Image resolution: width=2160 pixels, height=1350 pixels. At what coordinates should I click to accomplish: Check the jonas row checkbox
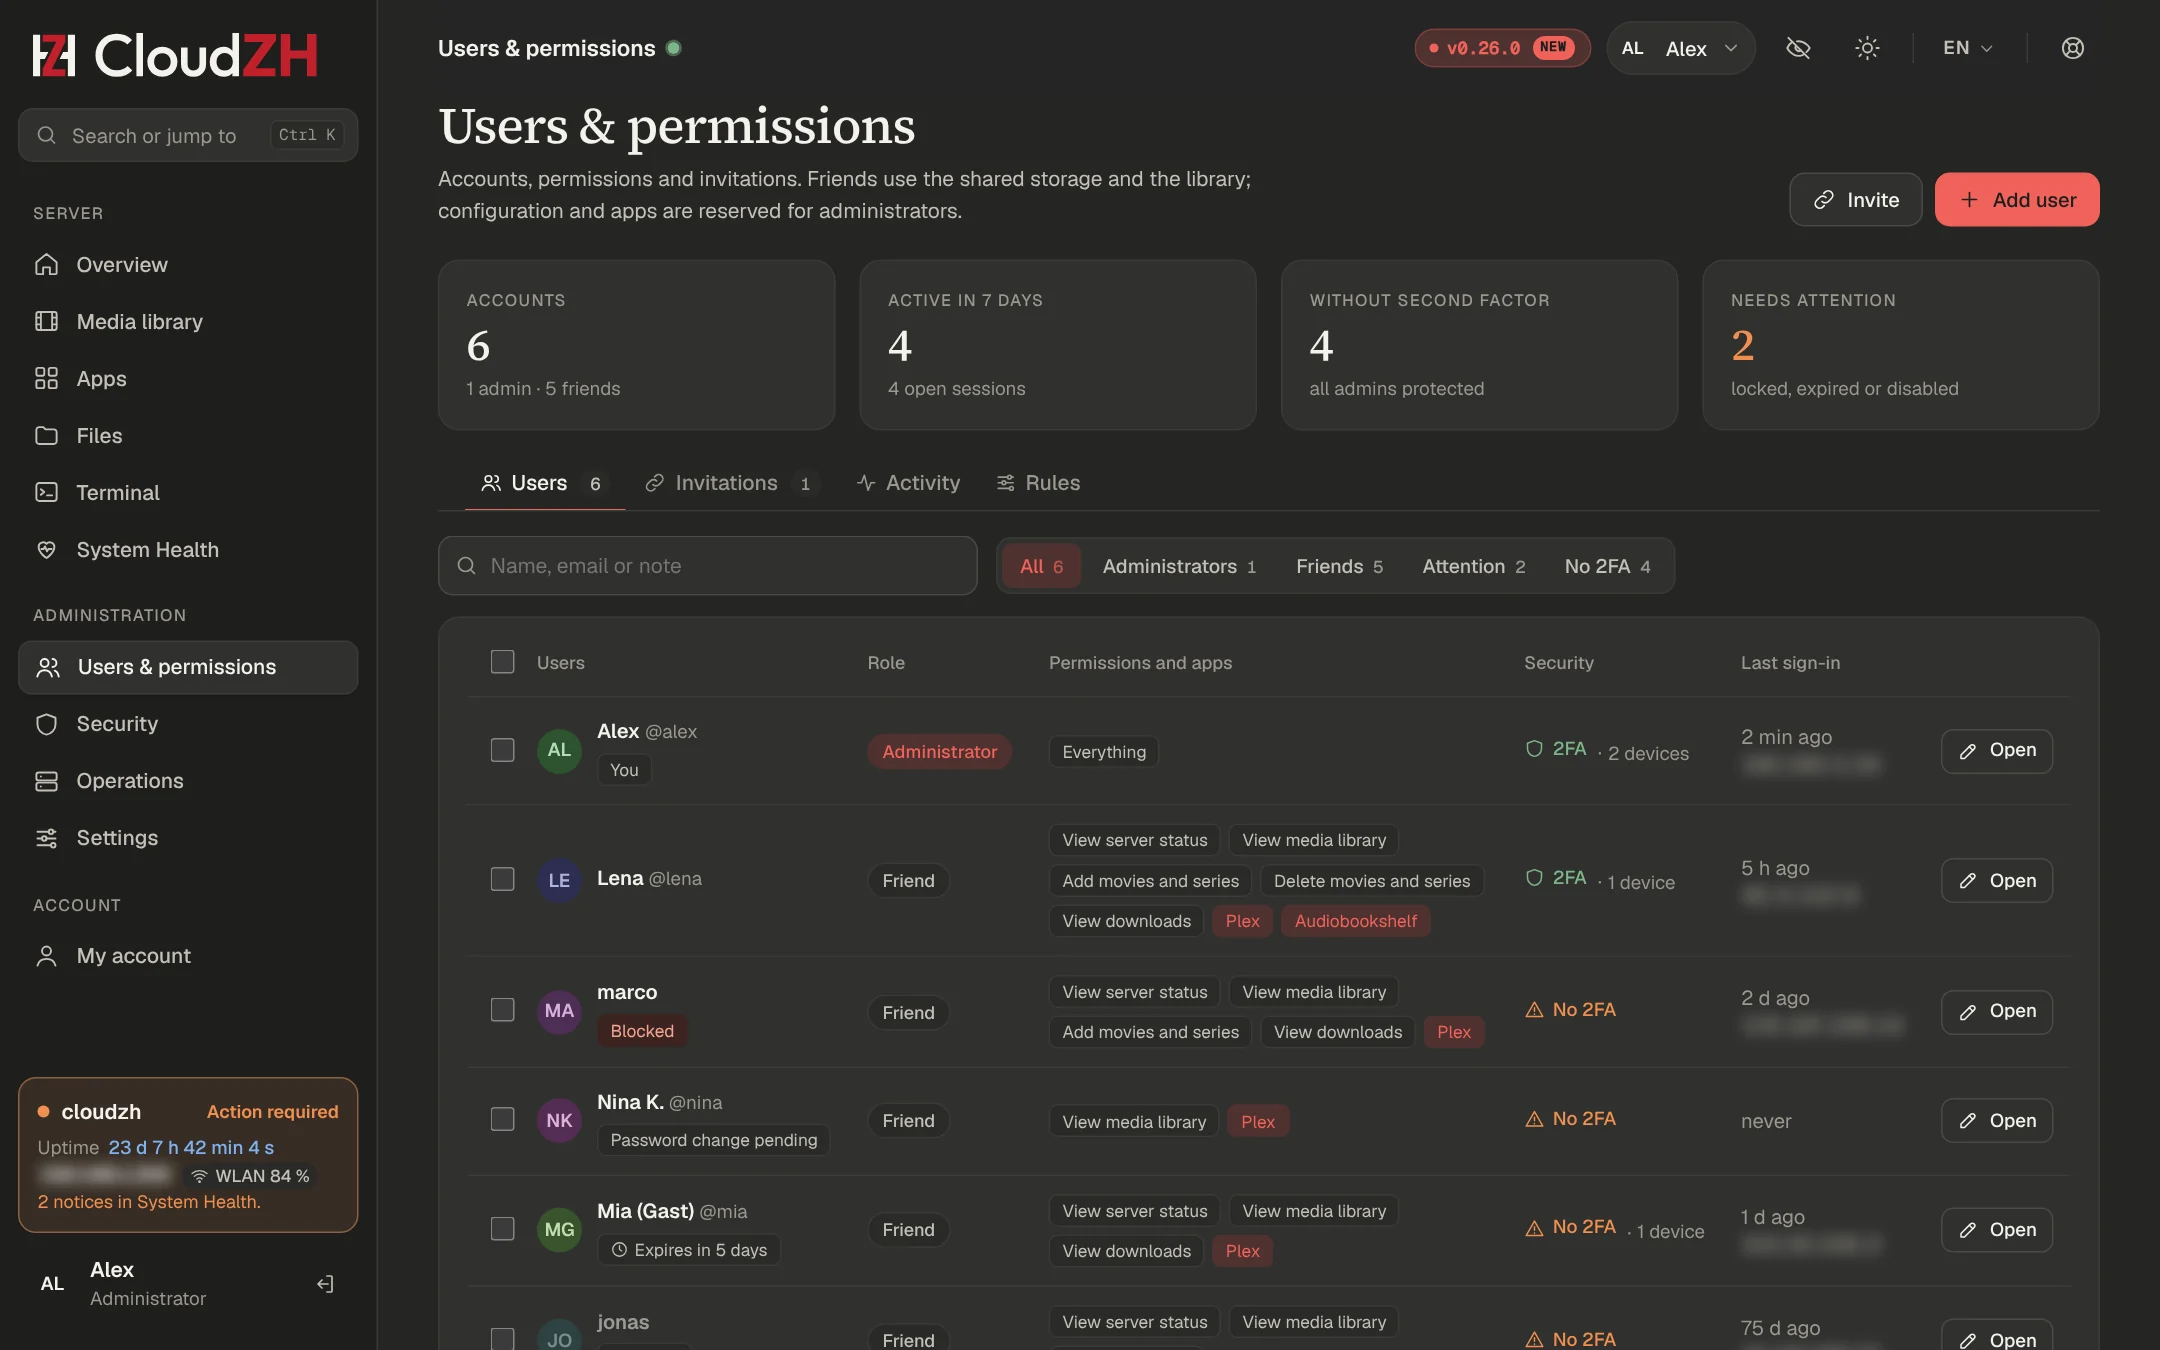click(x=503, y=1339)
